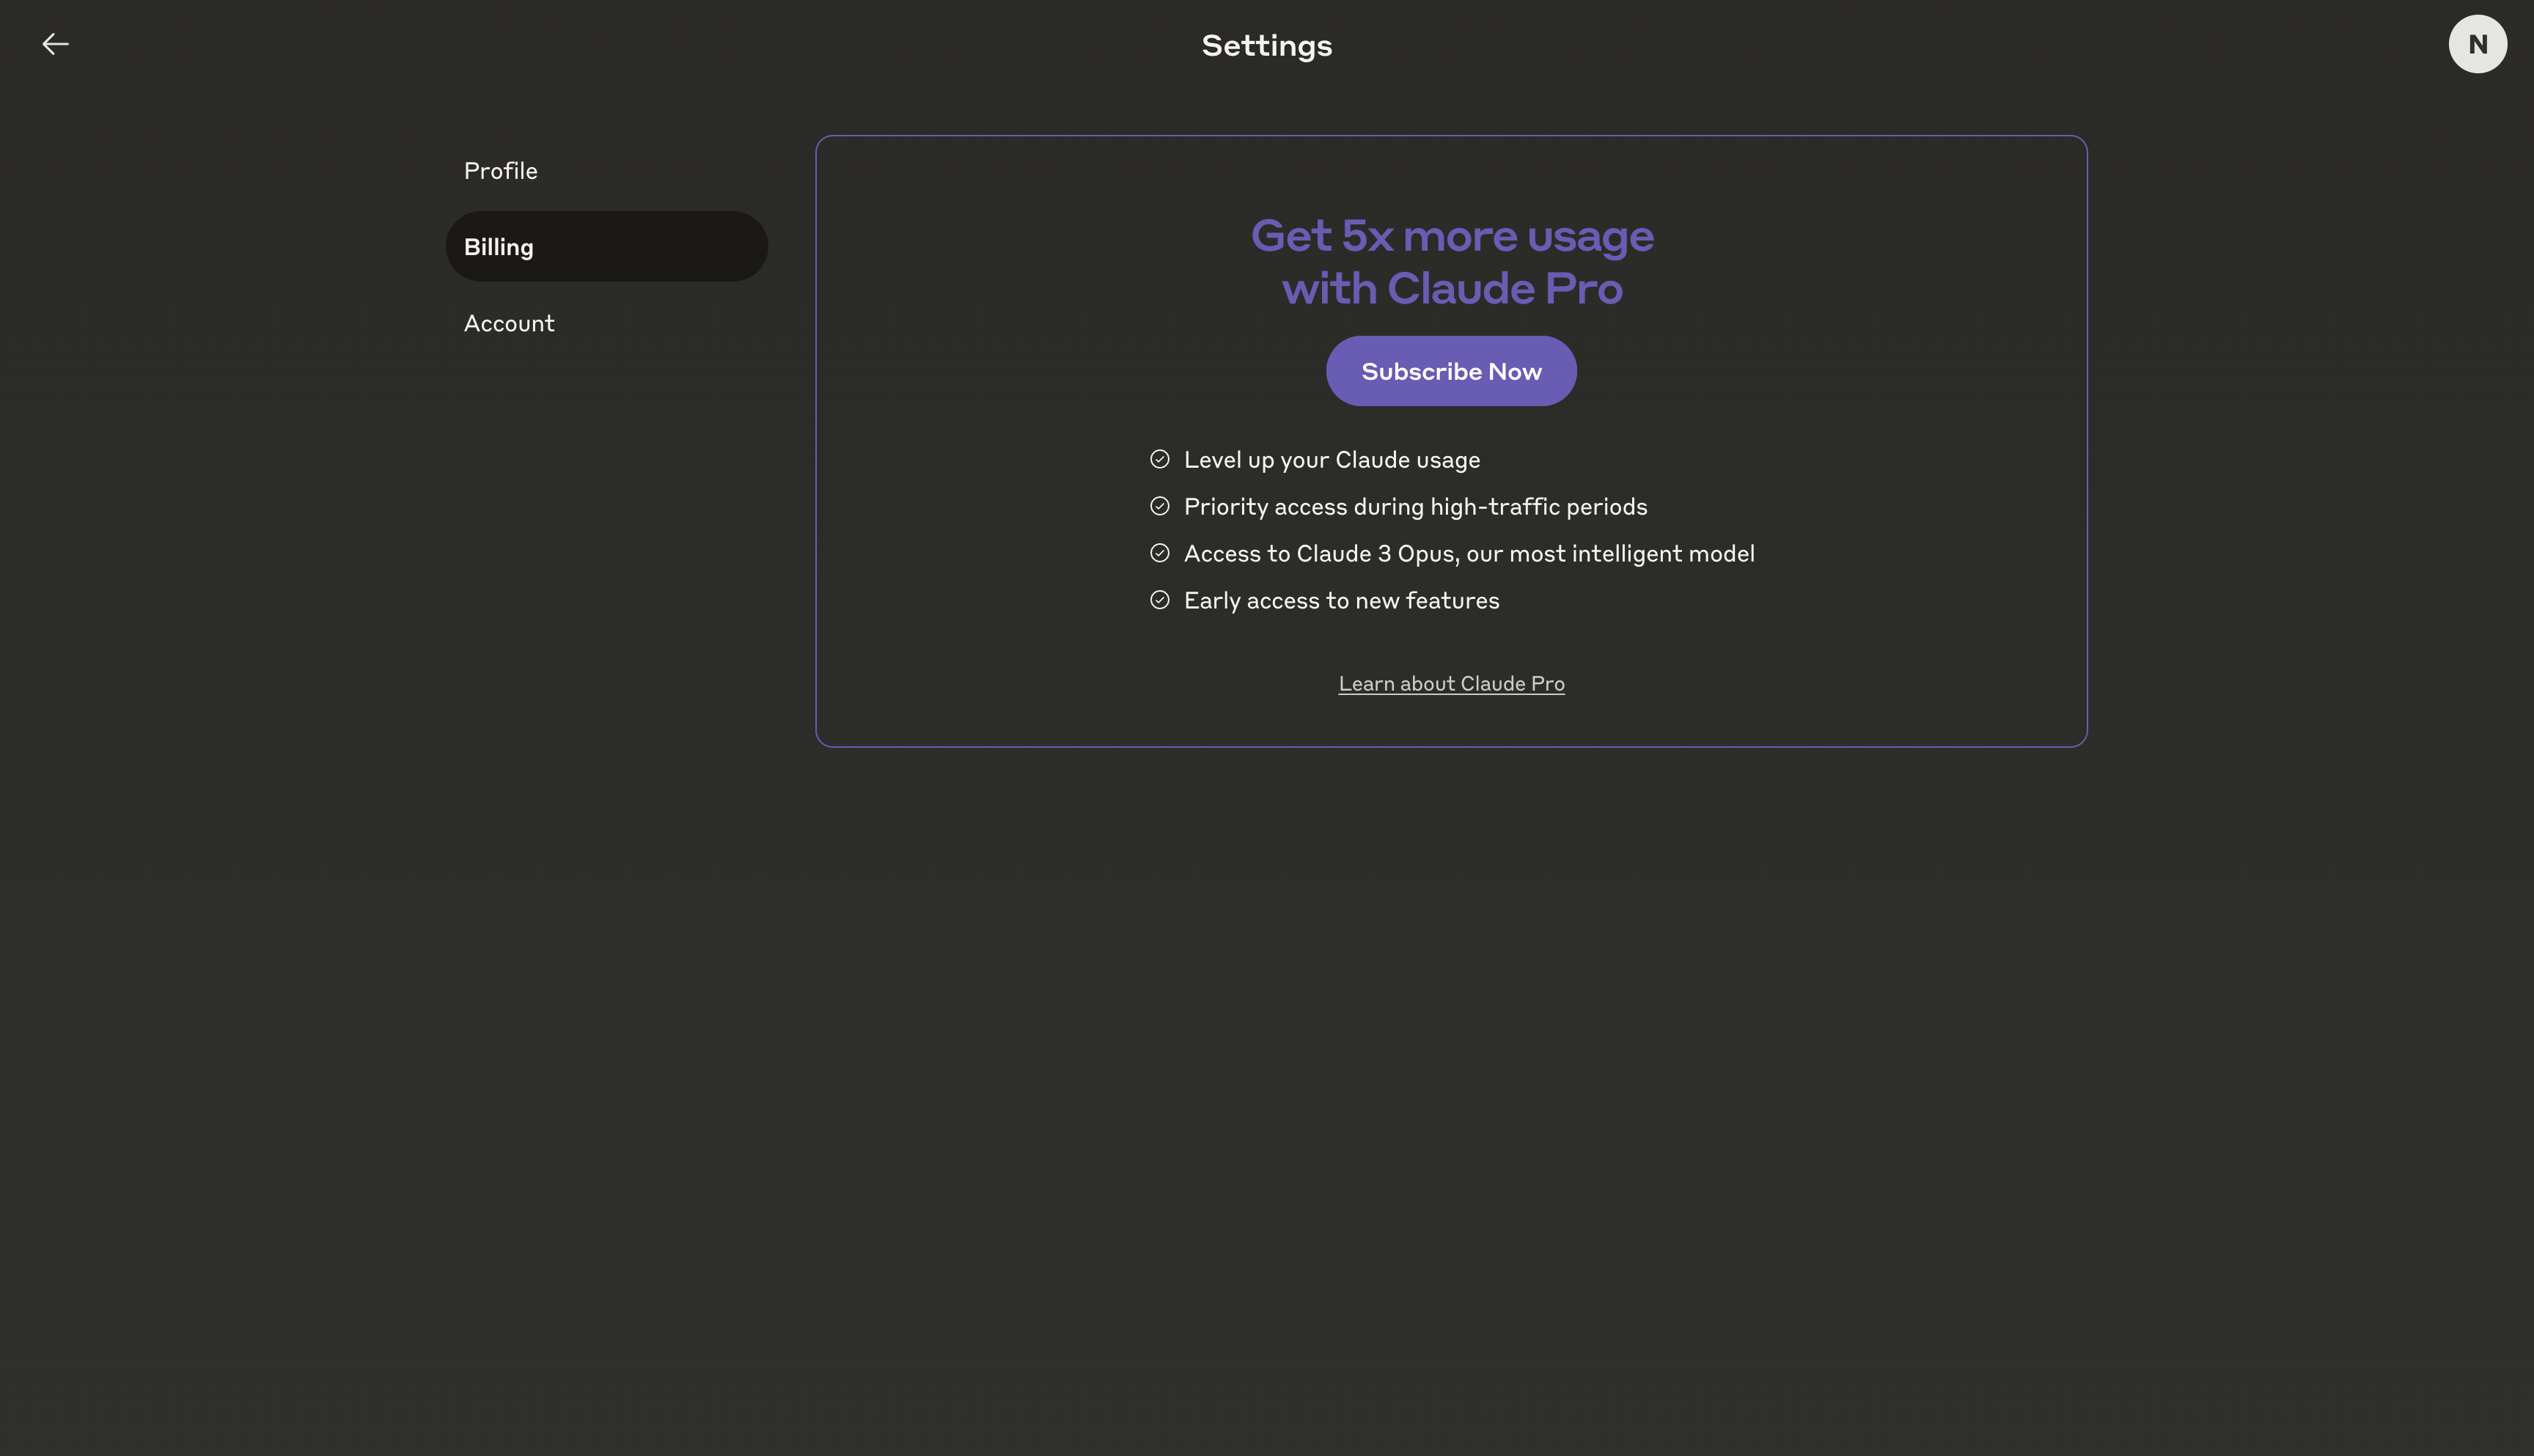This screenshot has height=1456, width=2534.
Task: Click blank space below the Account item
Action: 606,600
